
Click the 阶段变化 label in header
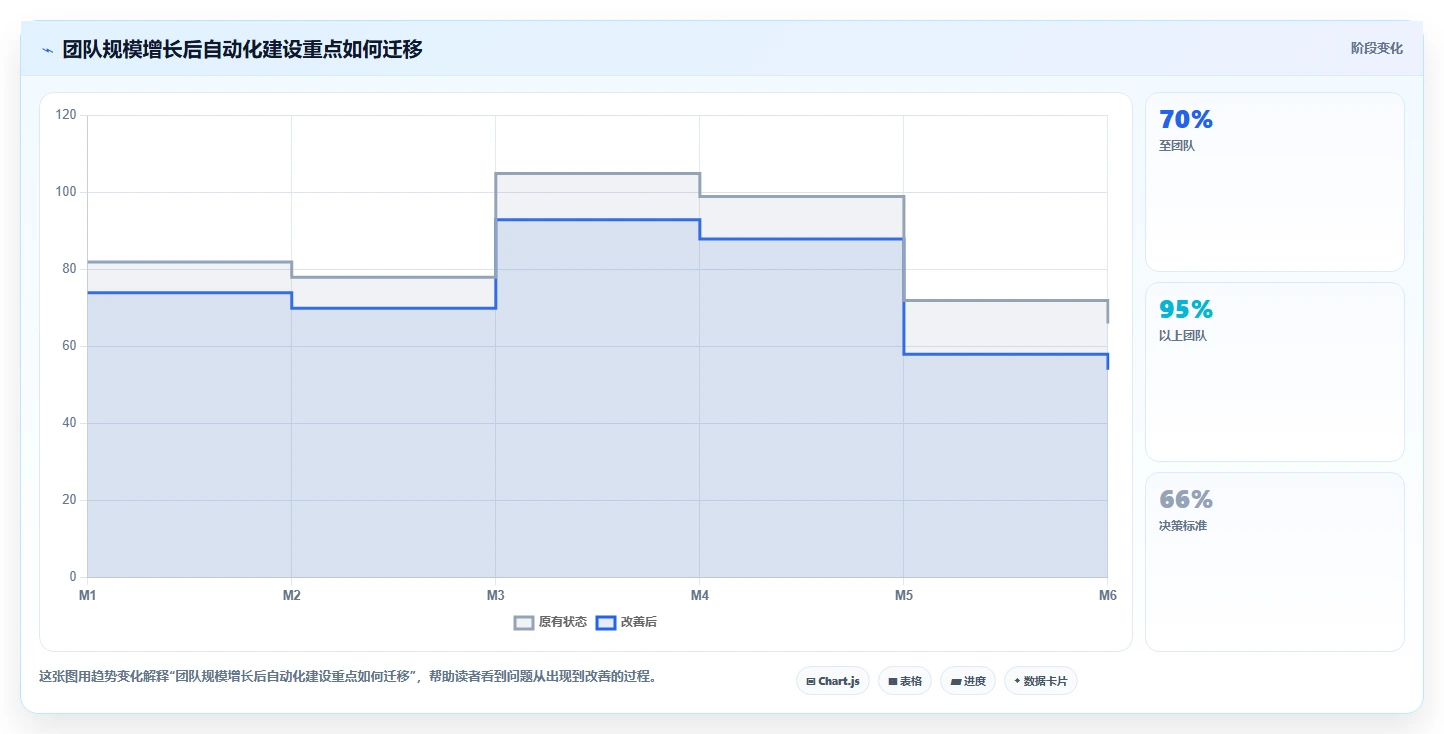point(1377,48)
